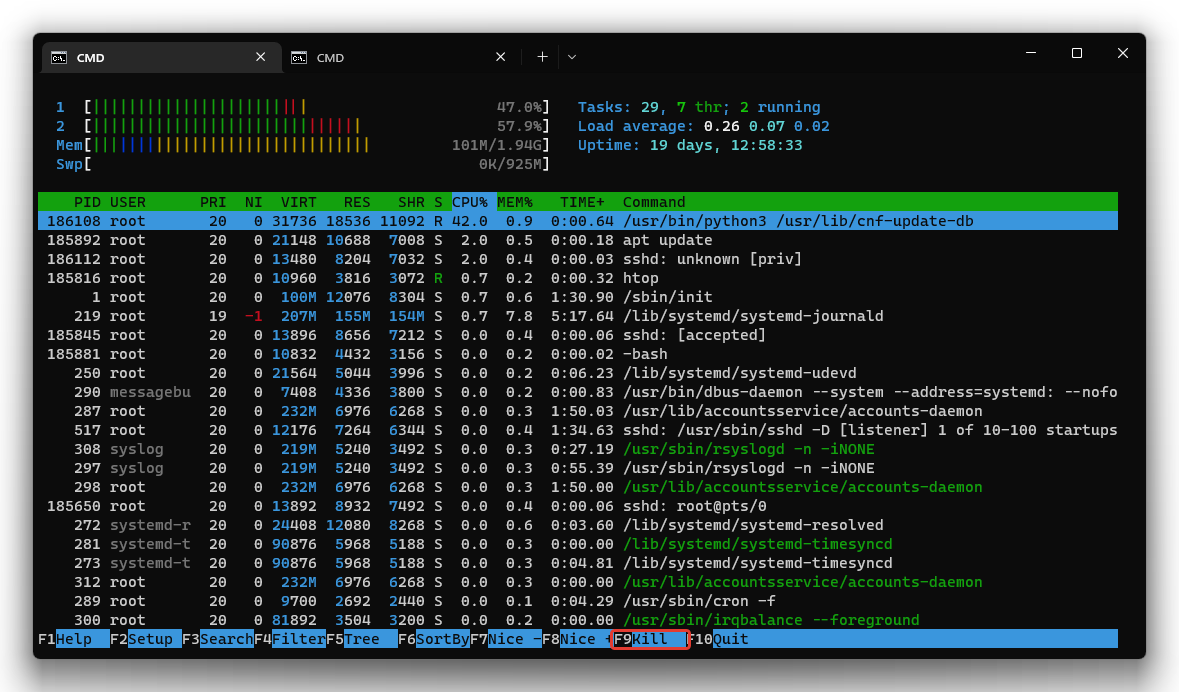
Task: Select systemd-timesyncd row with PID 281
Action: coord(577,545)
